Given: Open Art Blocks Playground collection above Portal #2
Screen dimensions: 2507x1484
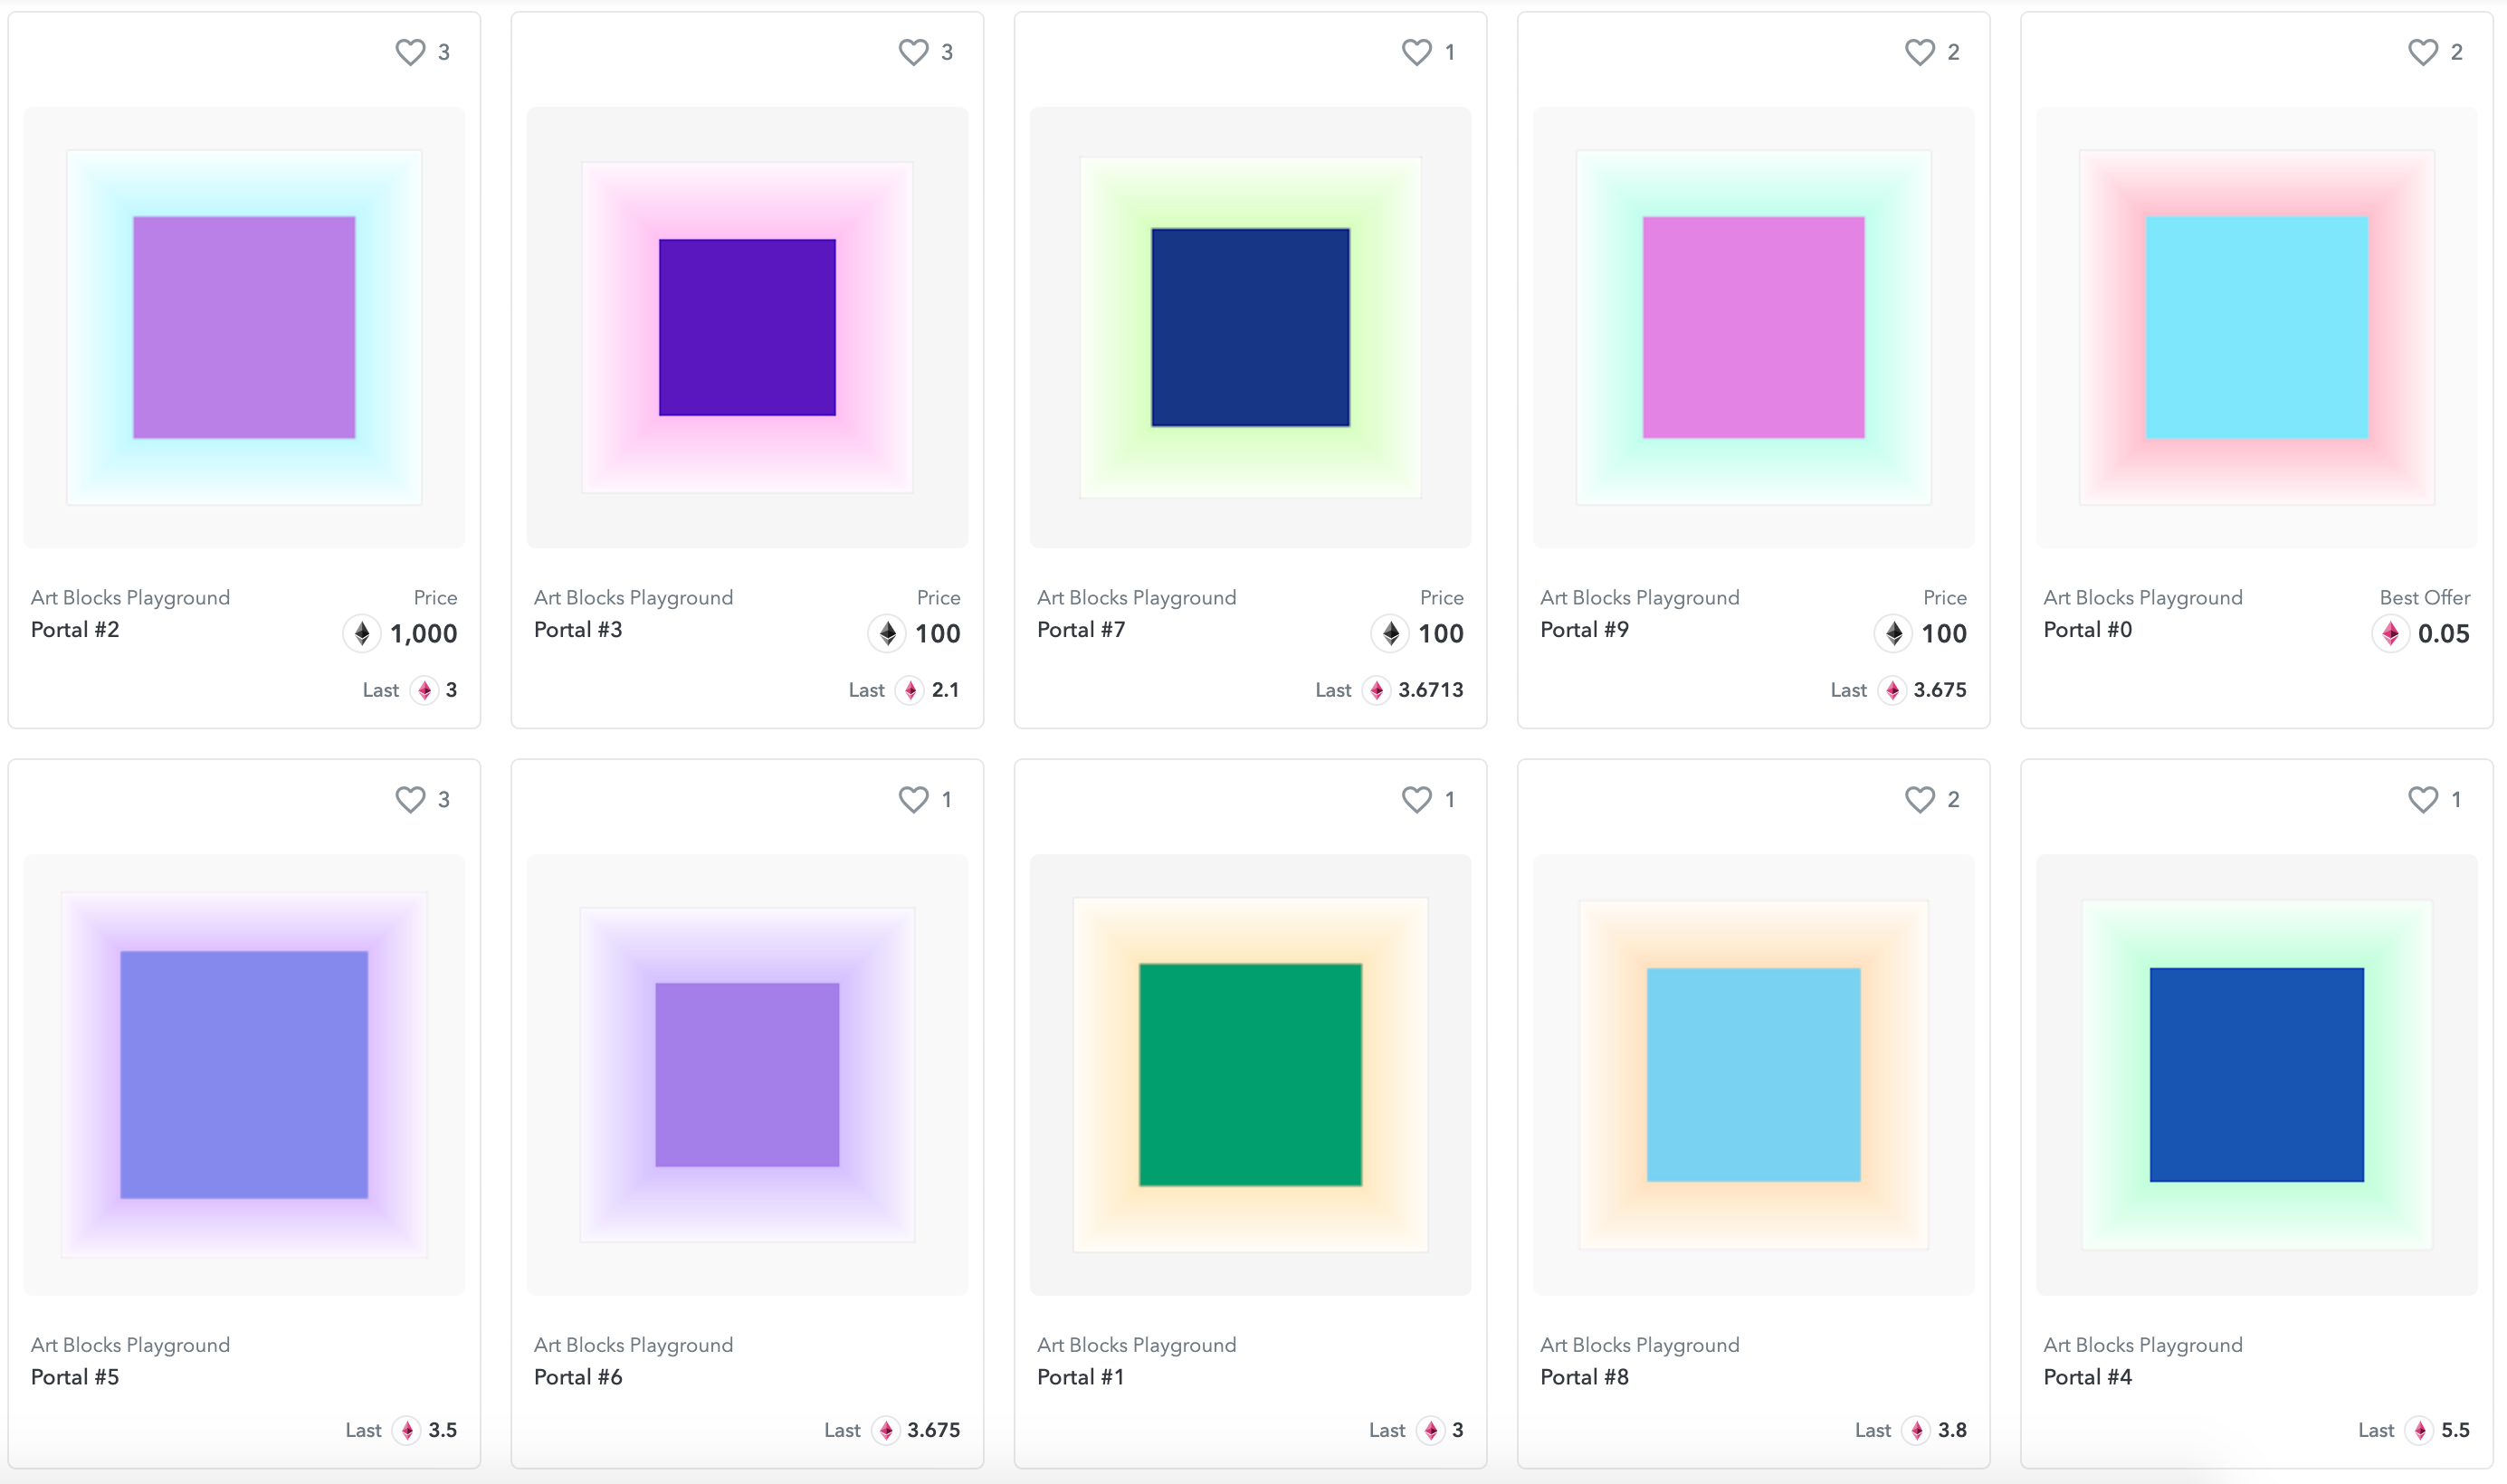Looking at the screenshot, I should click(x=130, y=598).
